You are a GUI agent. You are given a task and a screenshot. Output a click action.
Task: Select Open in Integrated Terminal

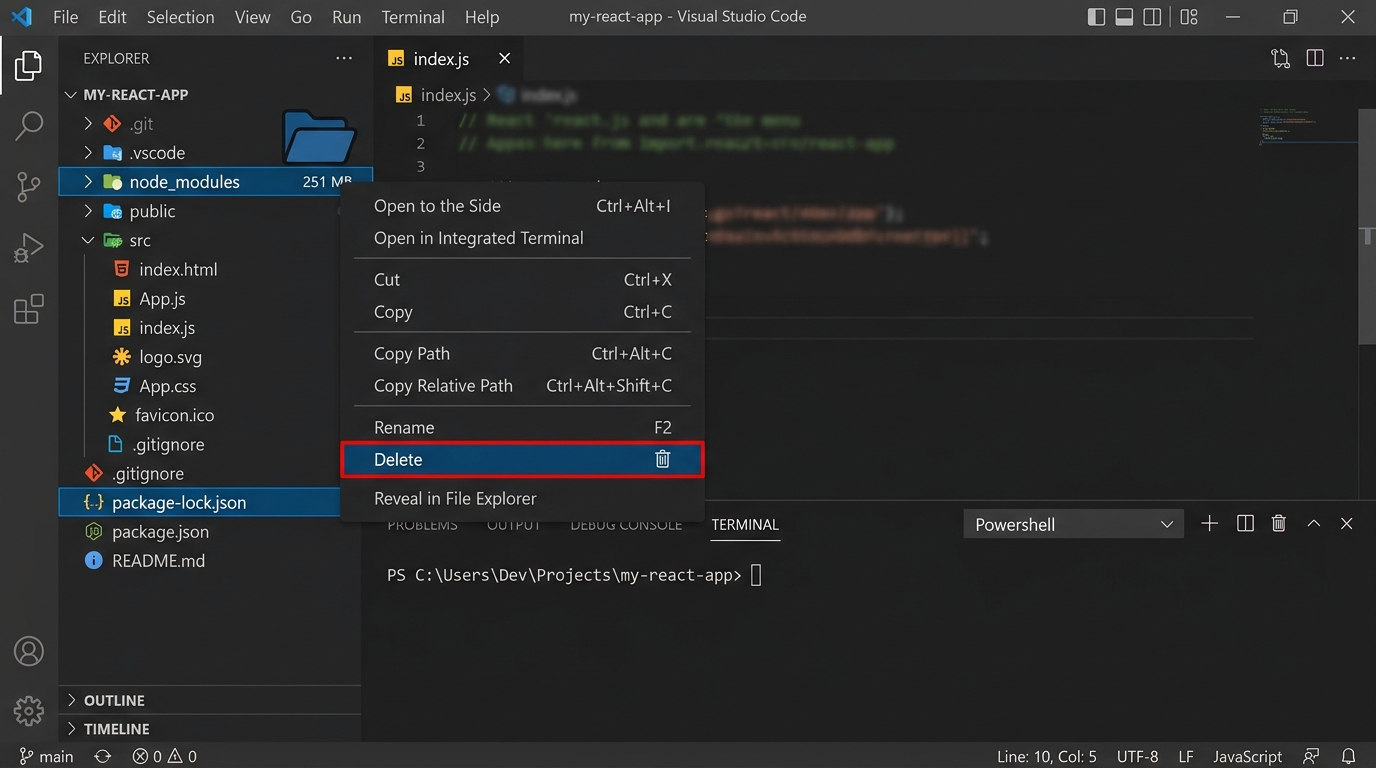pos(522,238)
